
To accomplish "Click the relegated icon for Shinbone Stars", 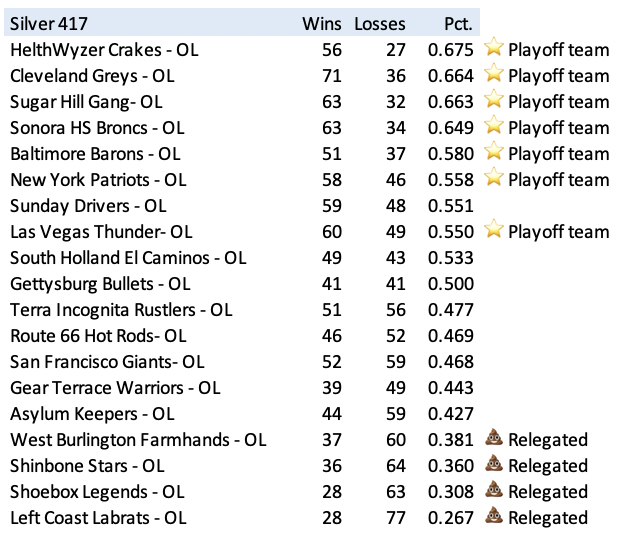I will (494, 465).
